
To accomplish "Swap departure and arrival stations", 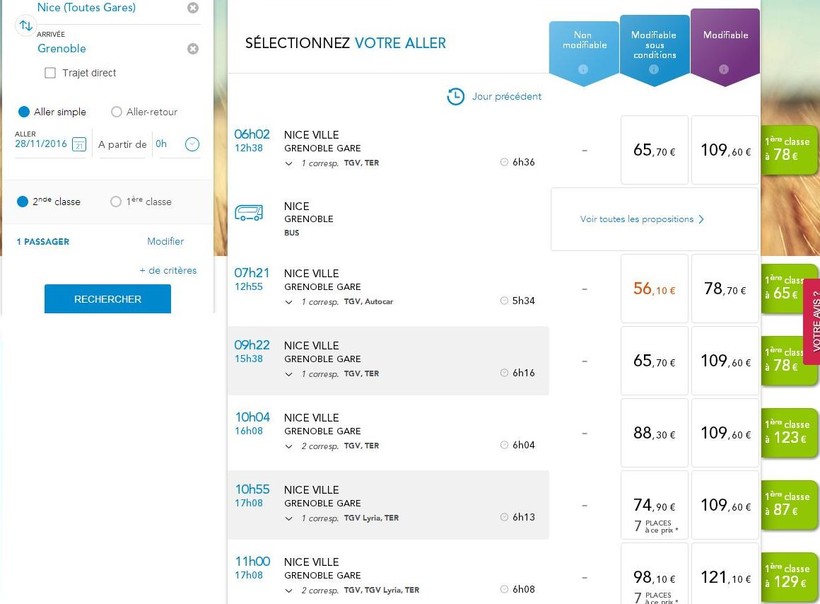I will coord(26,26).
